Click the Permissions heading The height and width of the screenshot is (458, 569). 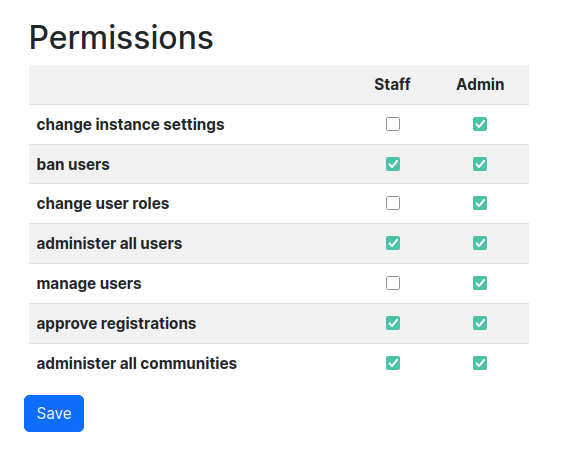121,37
